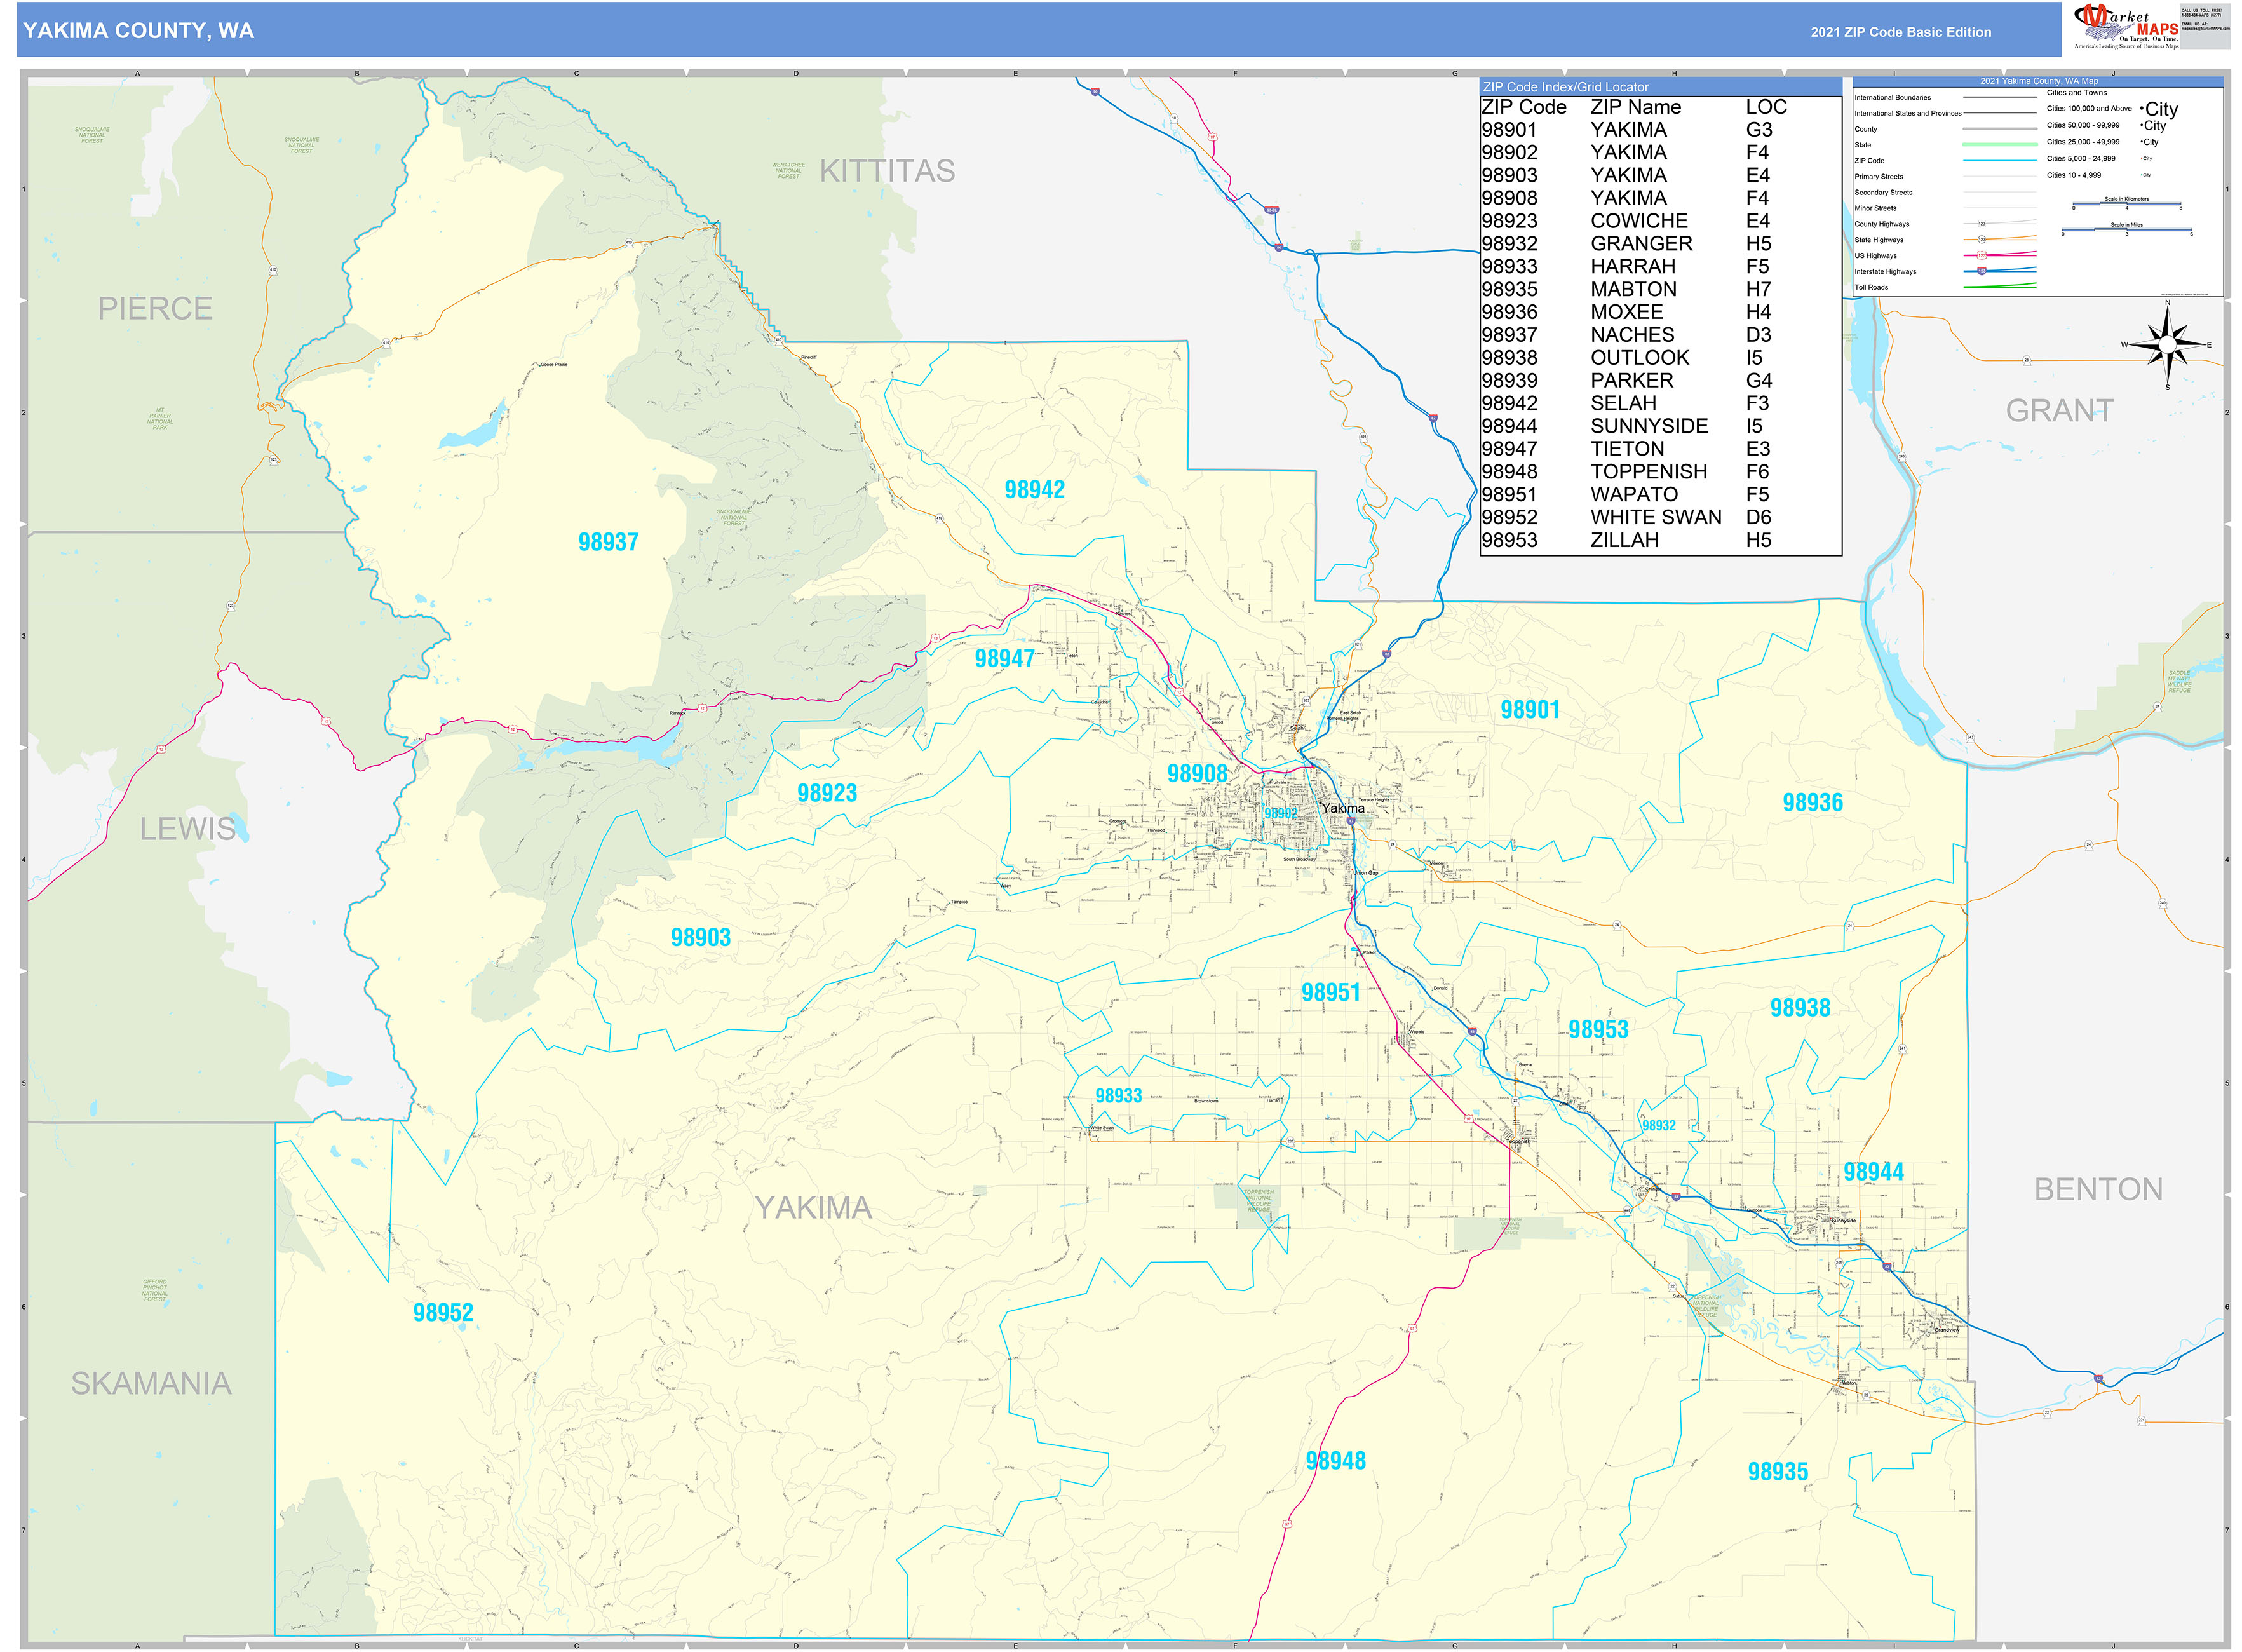
Task: Click the 98948 ZIP label on map
Action: (x=1335, y=1461)
